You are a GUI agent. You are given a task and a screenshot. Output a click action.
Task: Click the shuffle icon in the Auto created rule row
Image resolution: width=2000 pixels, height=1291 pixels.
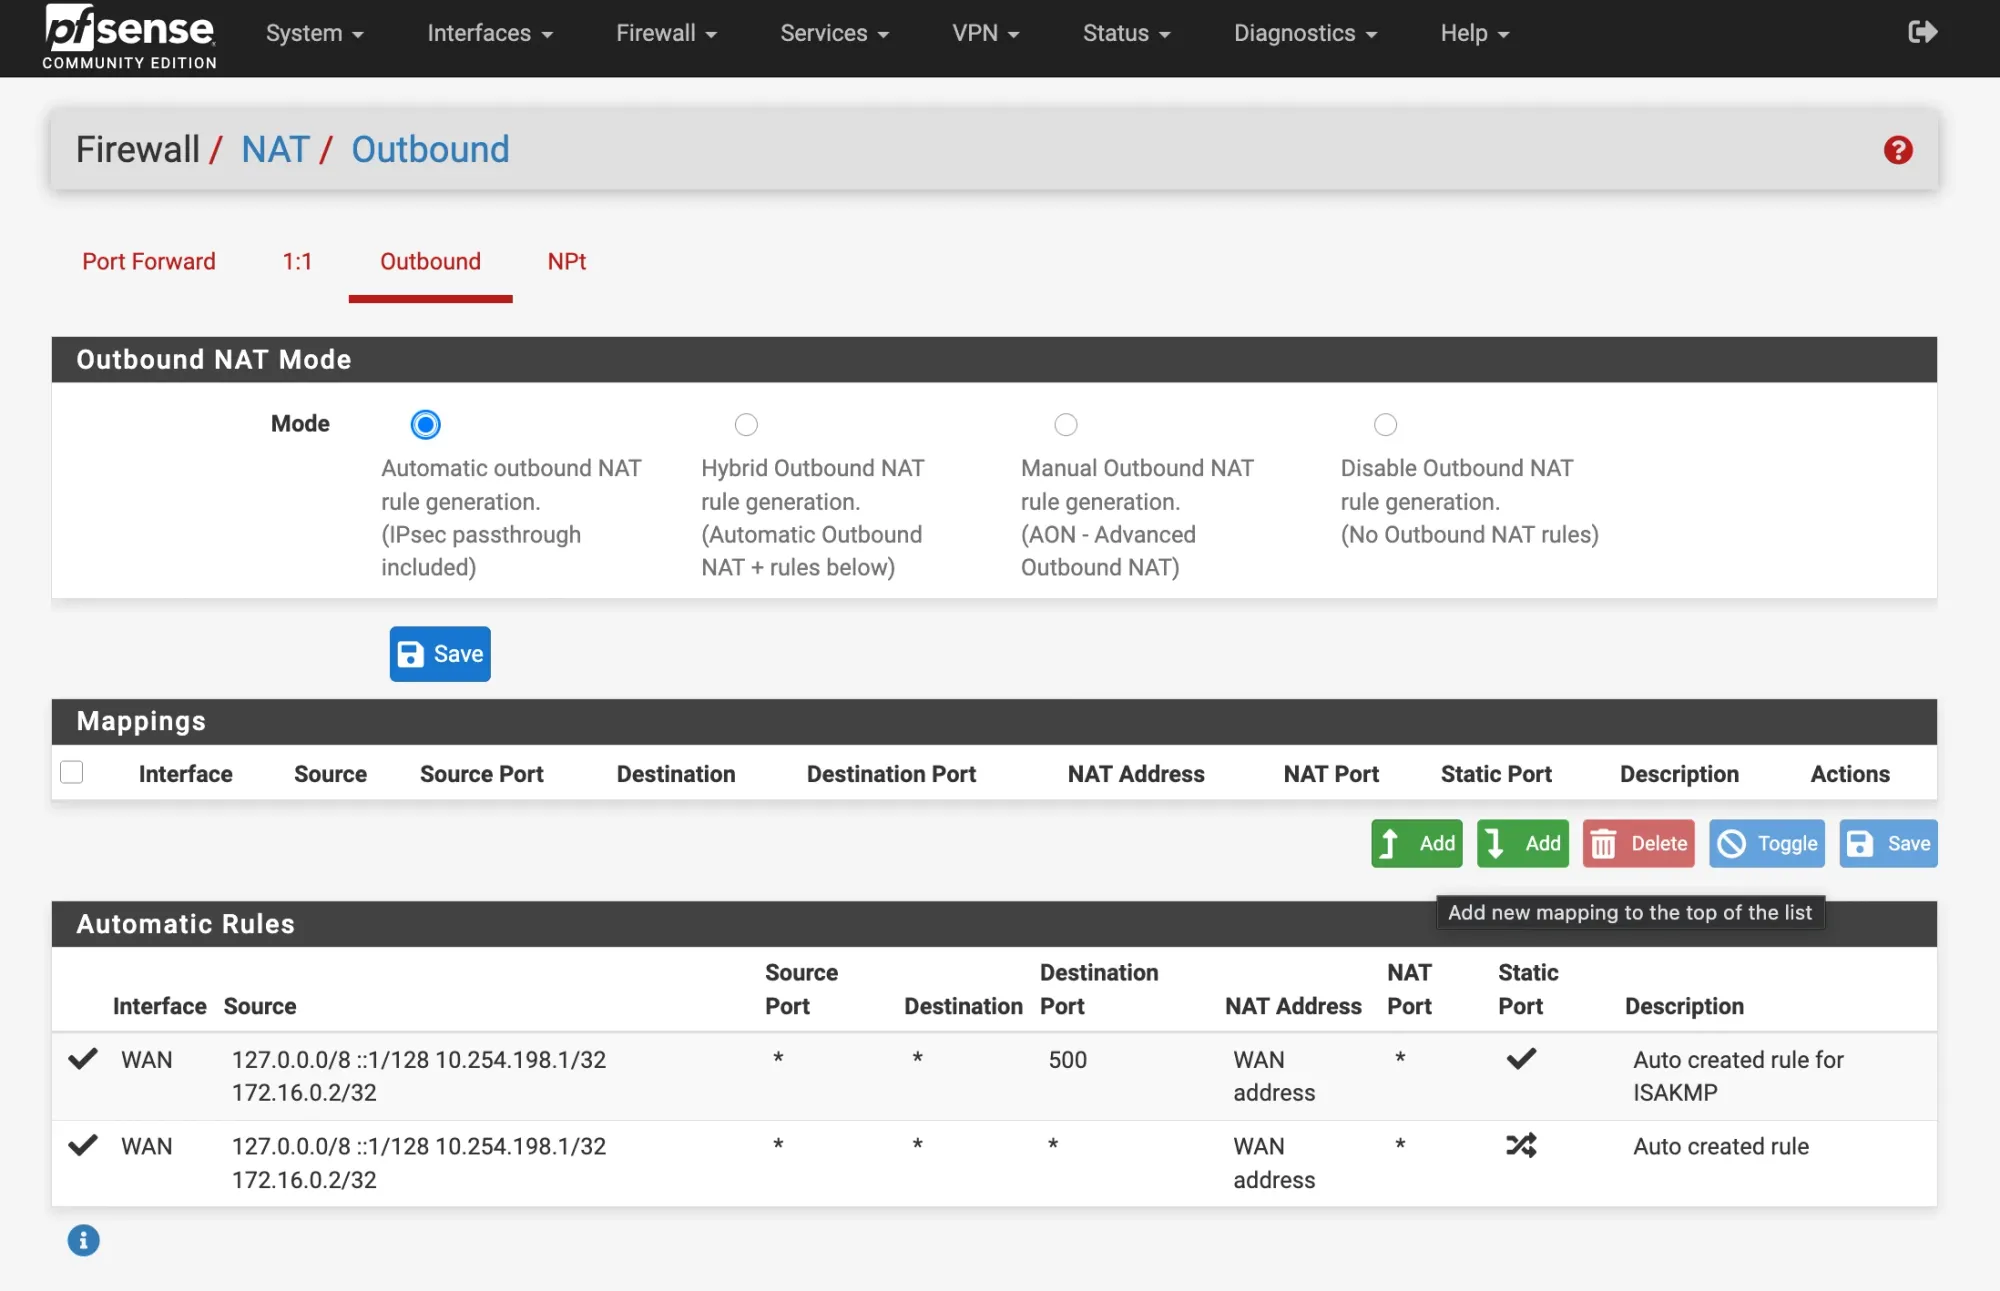1521,1145
